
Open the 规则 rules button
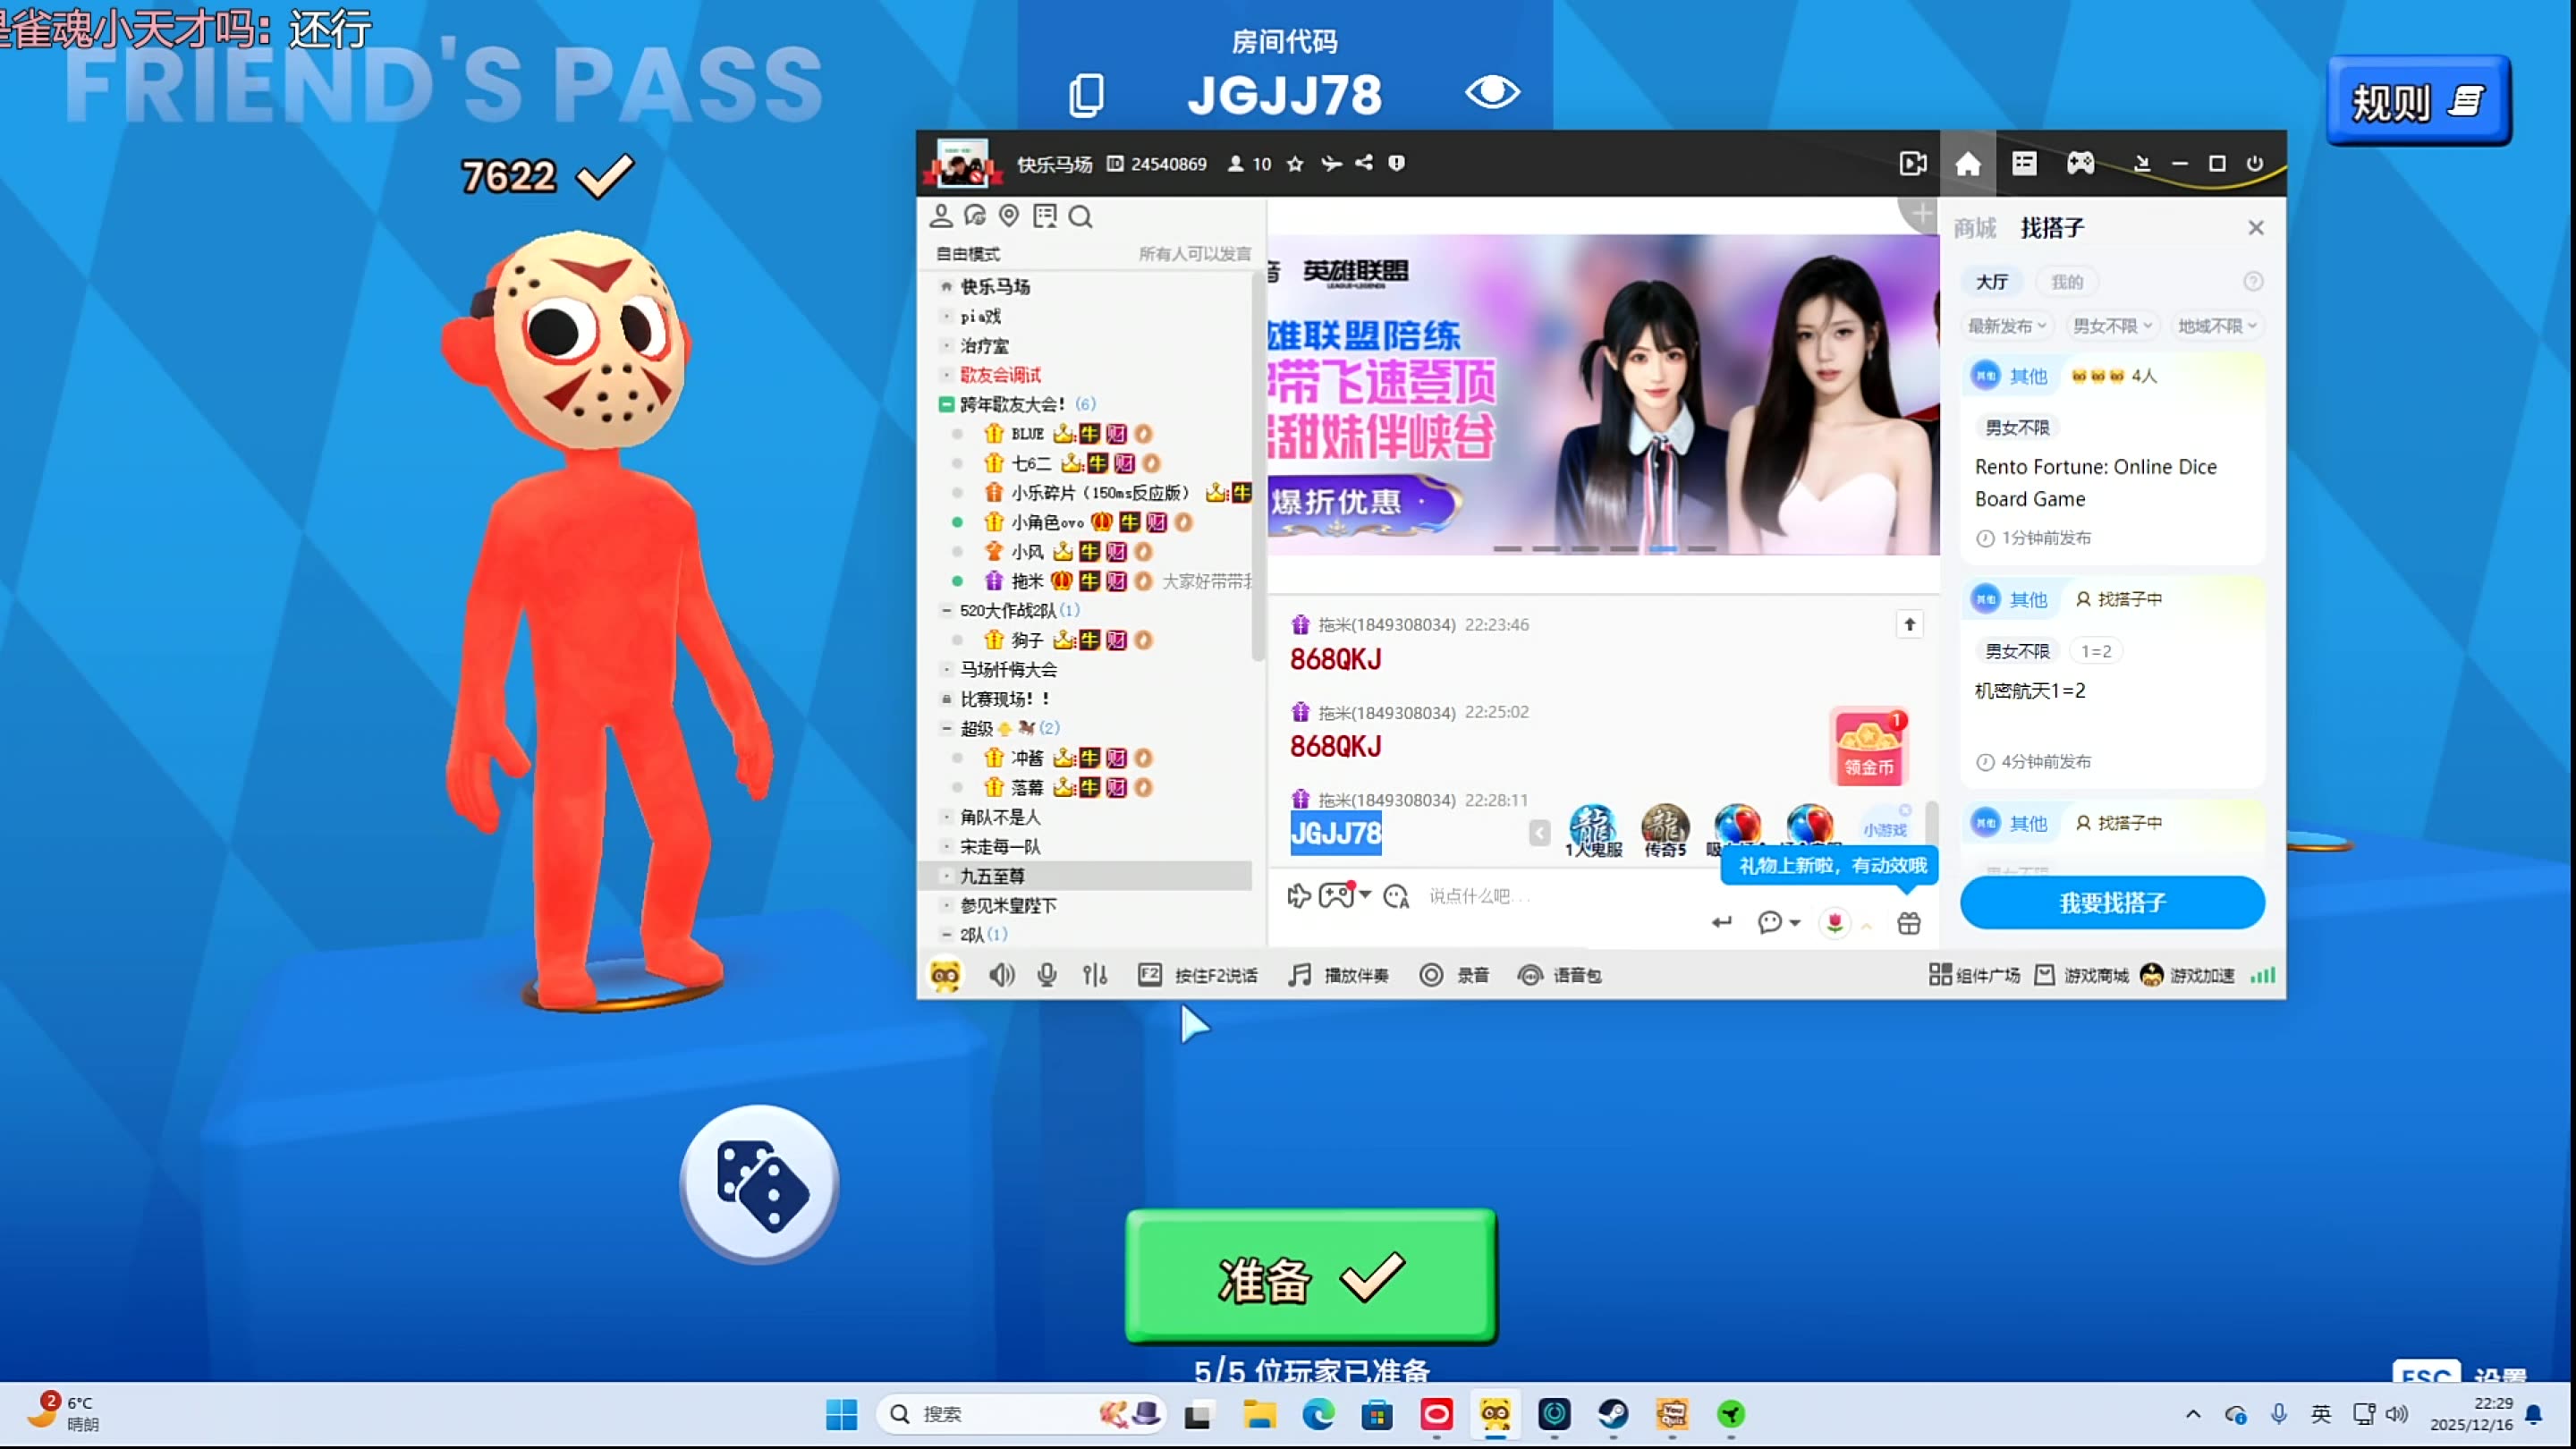tap(2417, 101)
